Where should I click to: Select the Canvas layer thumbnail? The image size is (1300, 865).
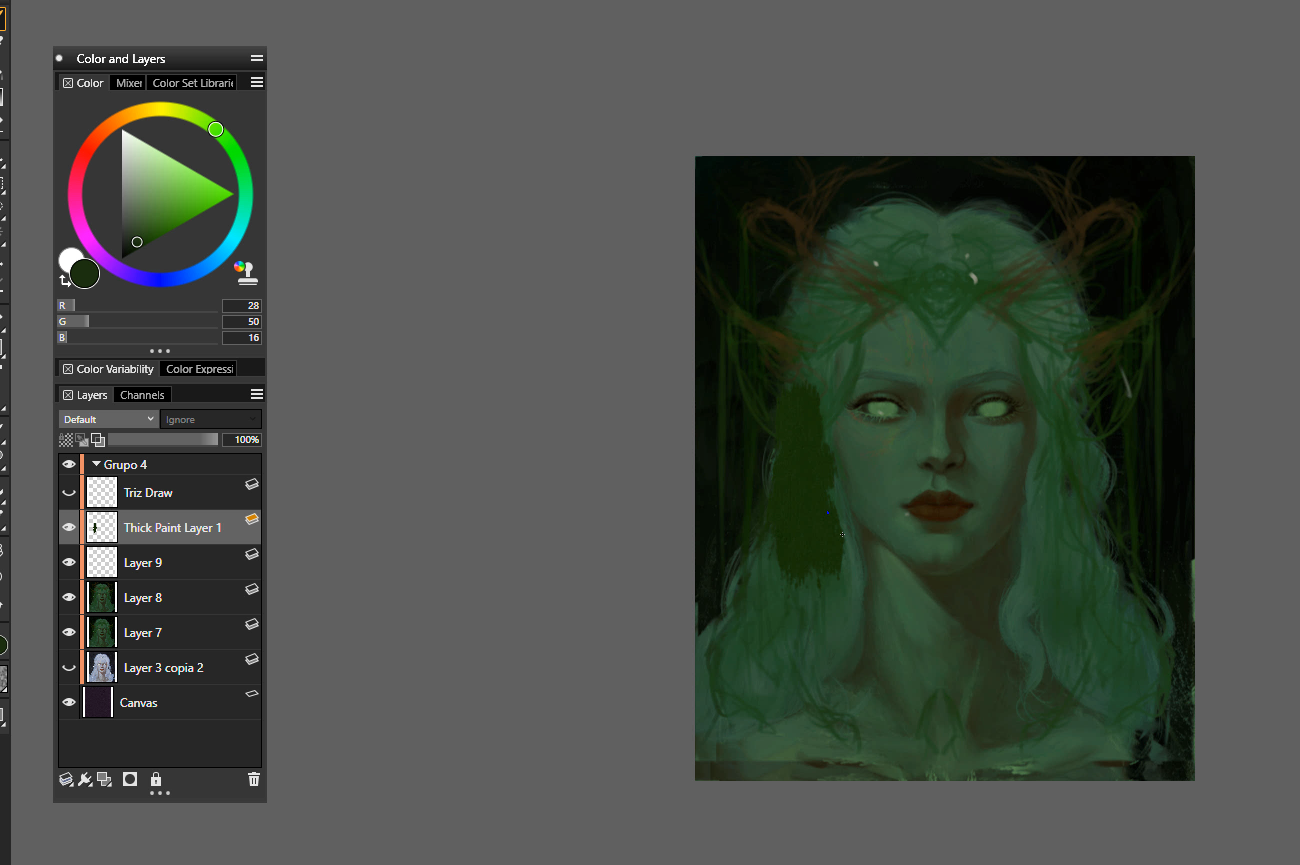tap(98, 703)
